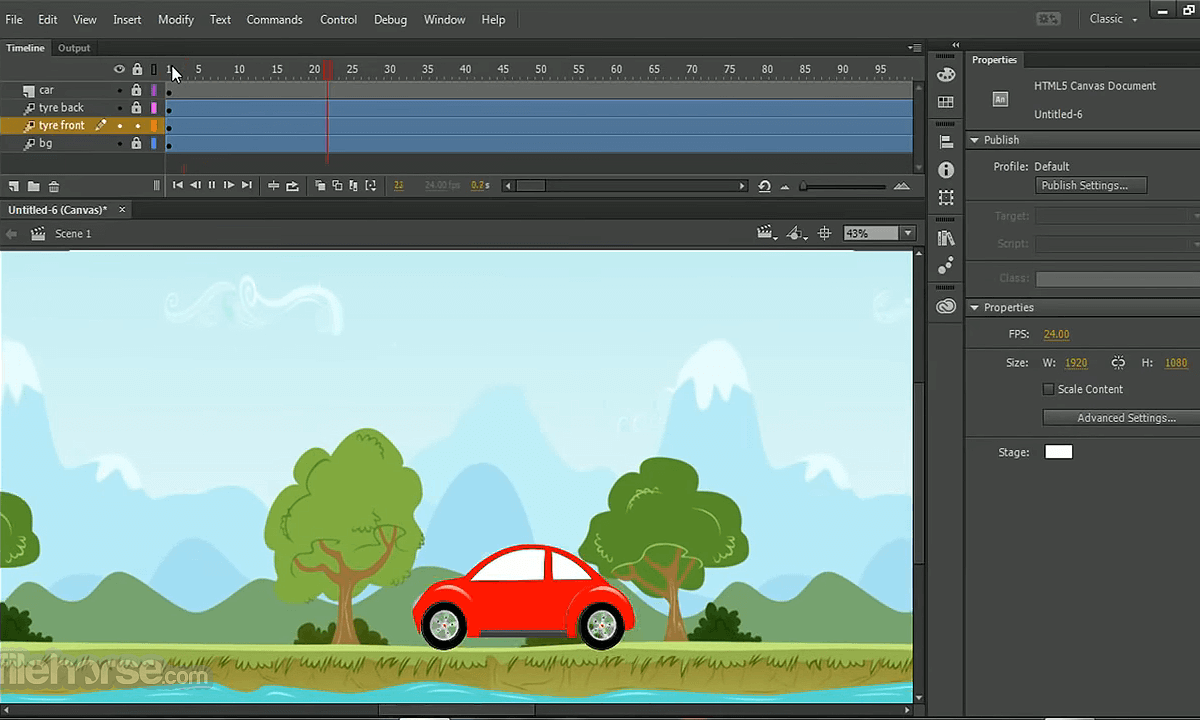1200x720 pixels.
Task: Click the Loop playback icon
Action: tap(292, 186)
